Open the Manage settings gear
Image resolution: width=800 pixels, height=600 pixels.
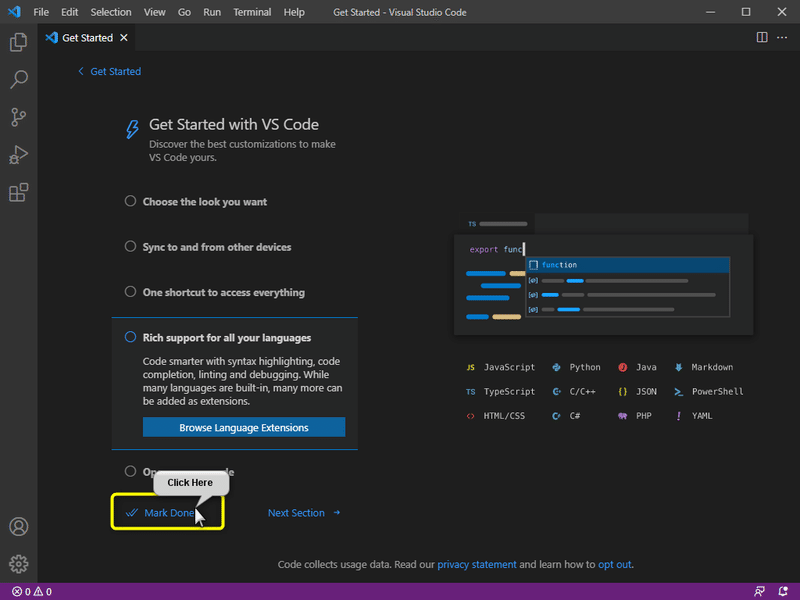tap(18, 563)
